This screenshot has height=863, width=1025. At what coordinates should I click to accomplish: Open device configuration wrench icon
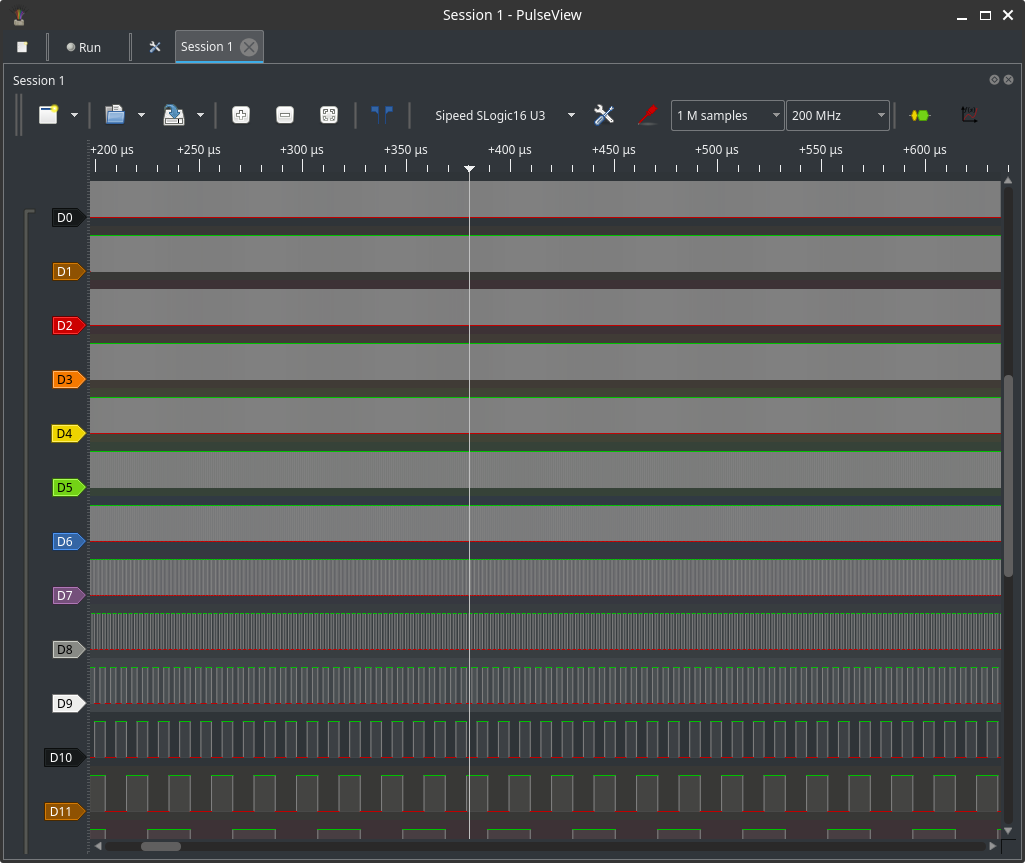coord(604,115)
